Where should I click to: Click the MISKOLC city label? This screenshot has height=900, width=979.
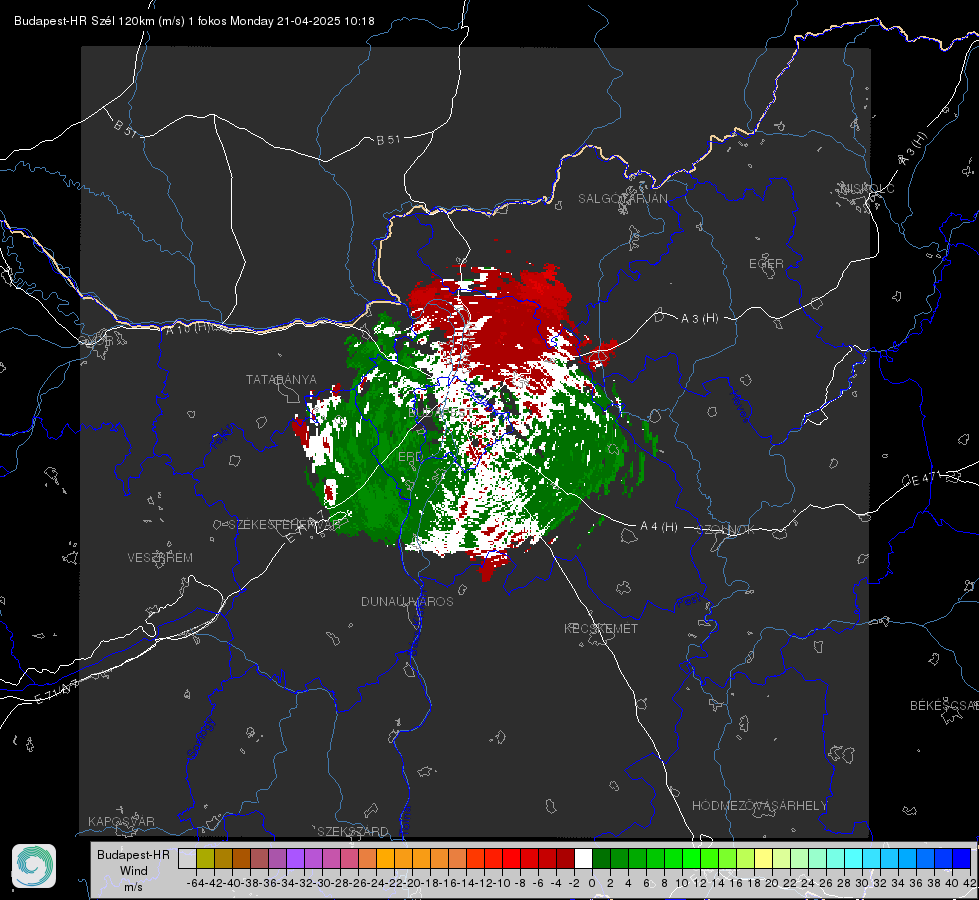[867, 188]
